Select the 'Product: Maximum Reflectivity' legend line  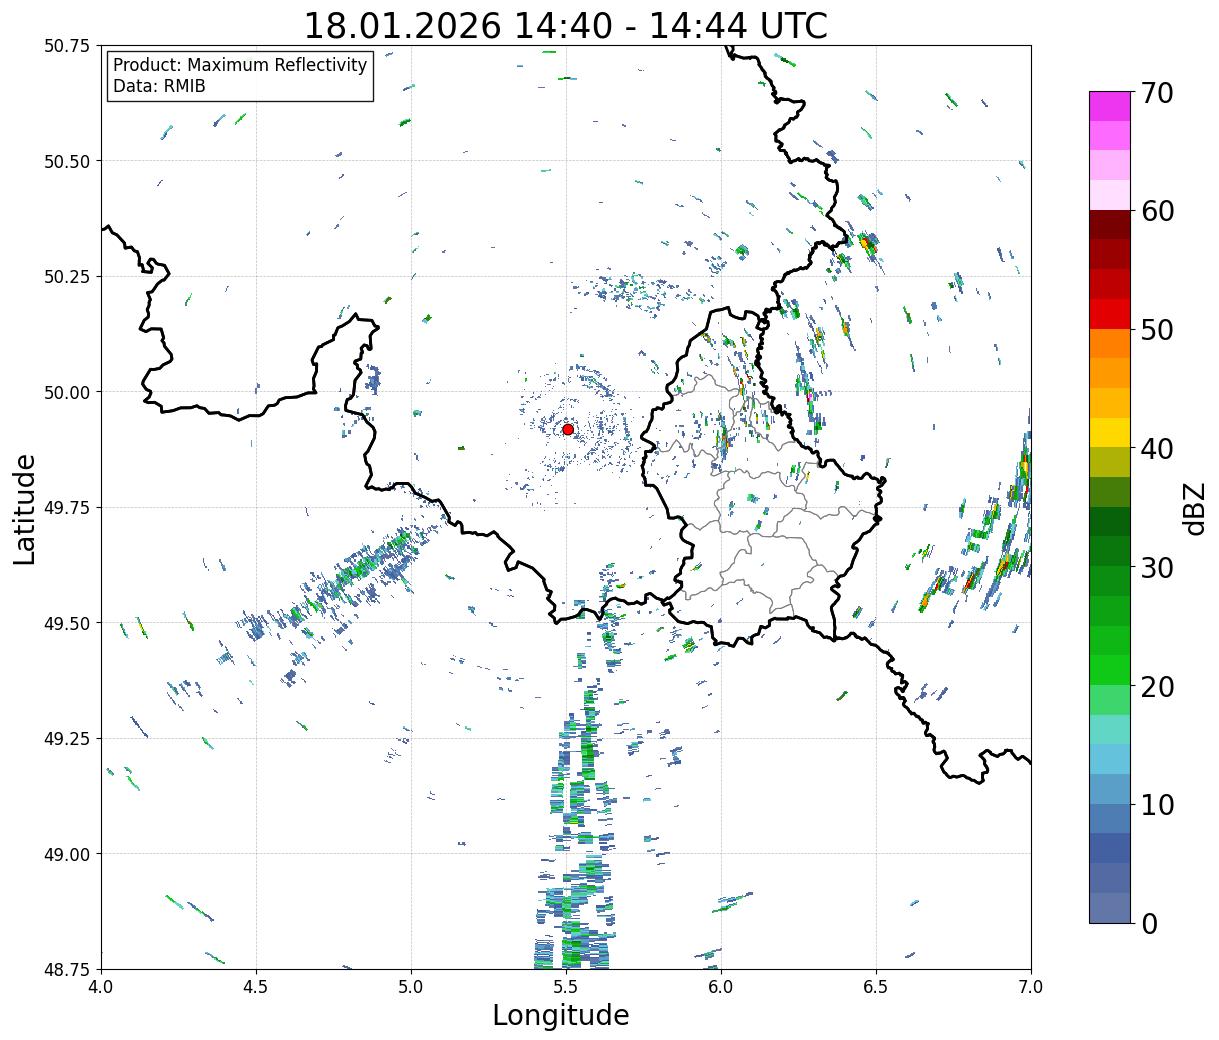[240, 65]
